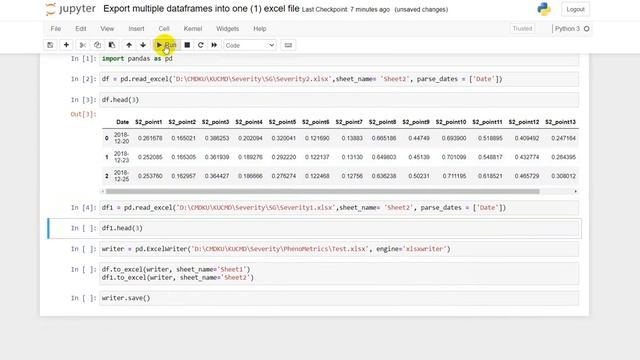Screen dimensions: 640x360
Task: Click the kernel idle circle indicator
Action: (587, 29)
